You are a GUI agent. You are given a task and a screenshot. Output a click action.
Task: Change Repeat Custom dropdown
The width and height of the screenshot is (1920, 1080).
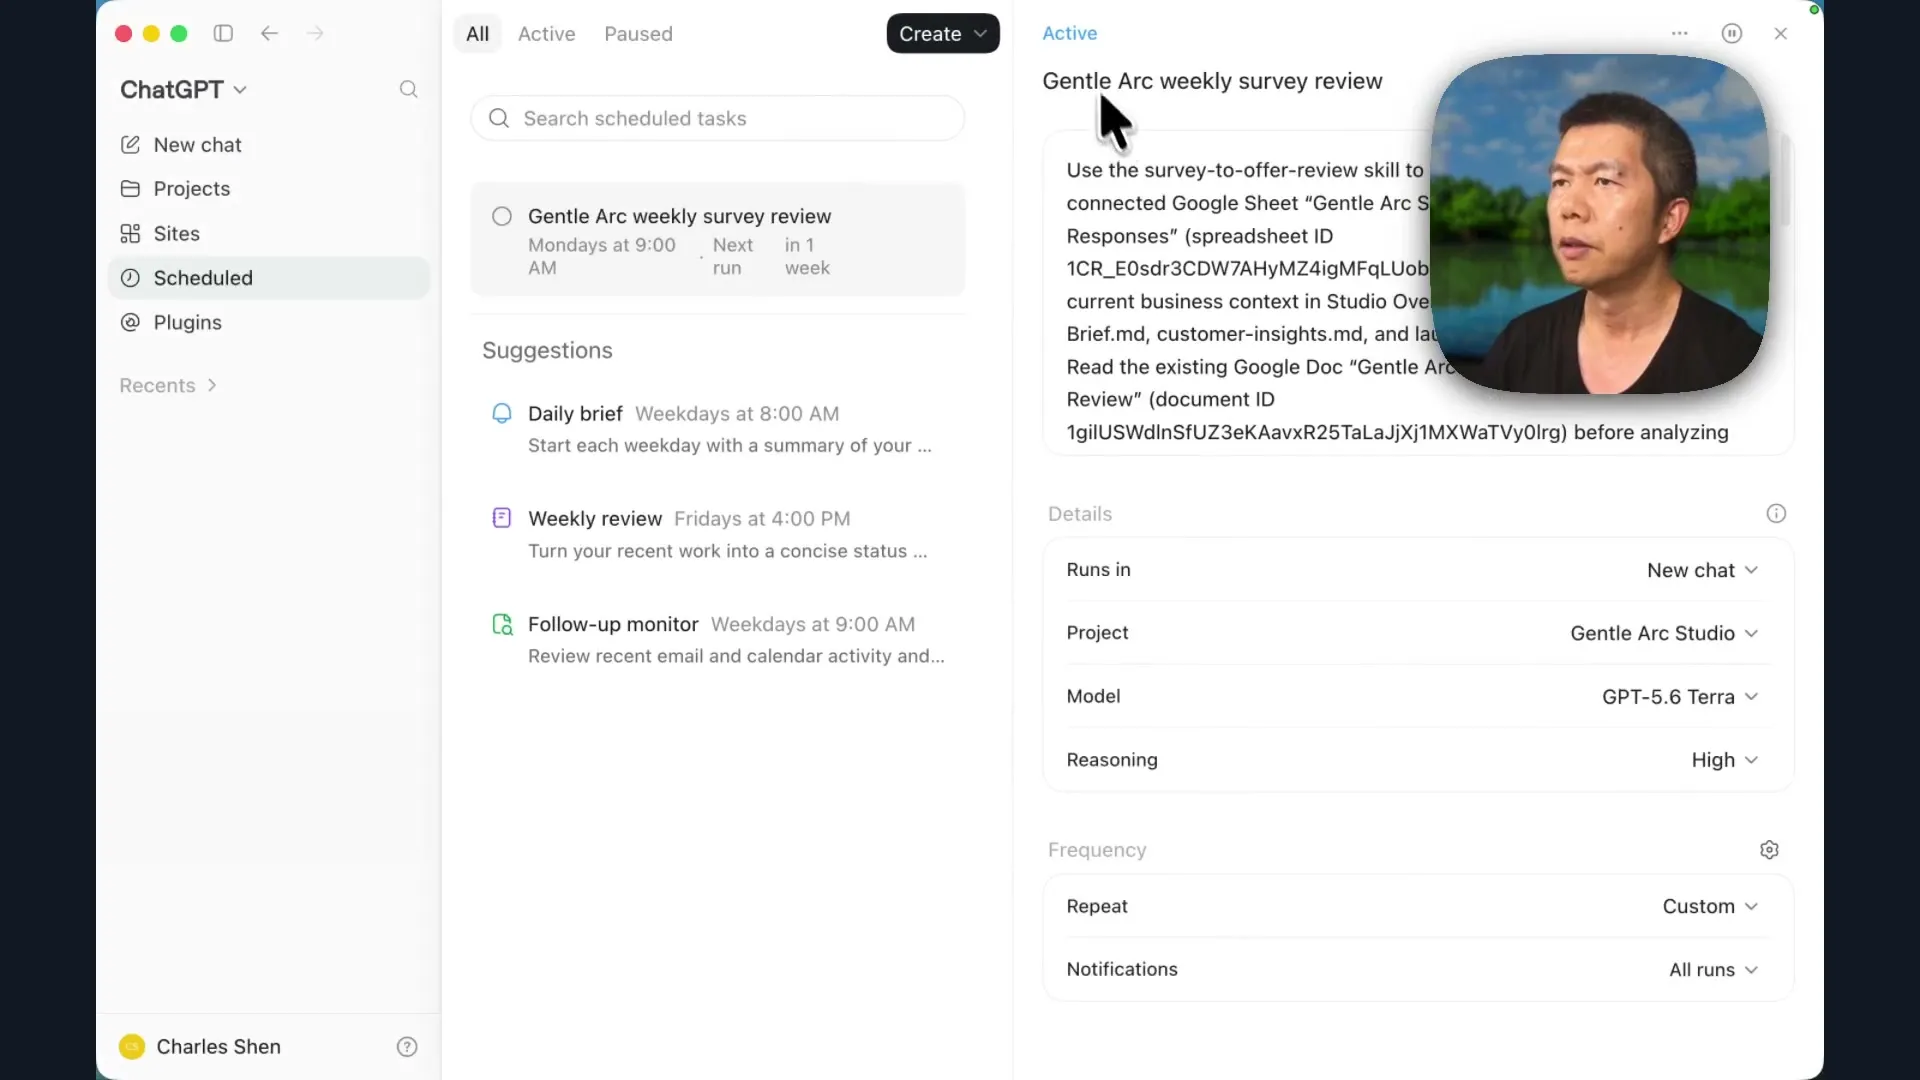click(x=1710, y=906)
